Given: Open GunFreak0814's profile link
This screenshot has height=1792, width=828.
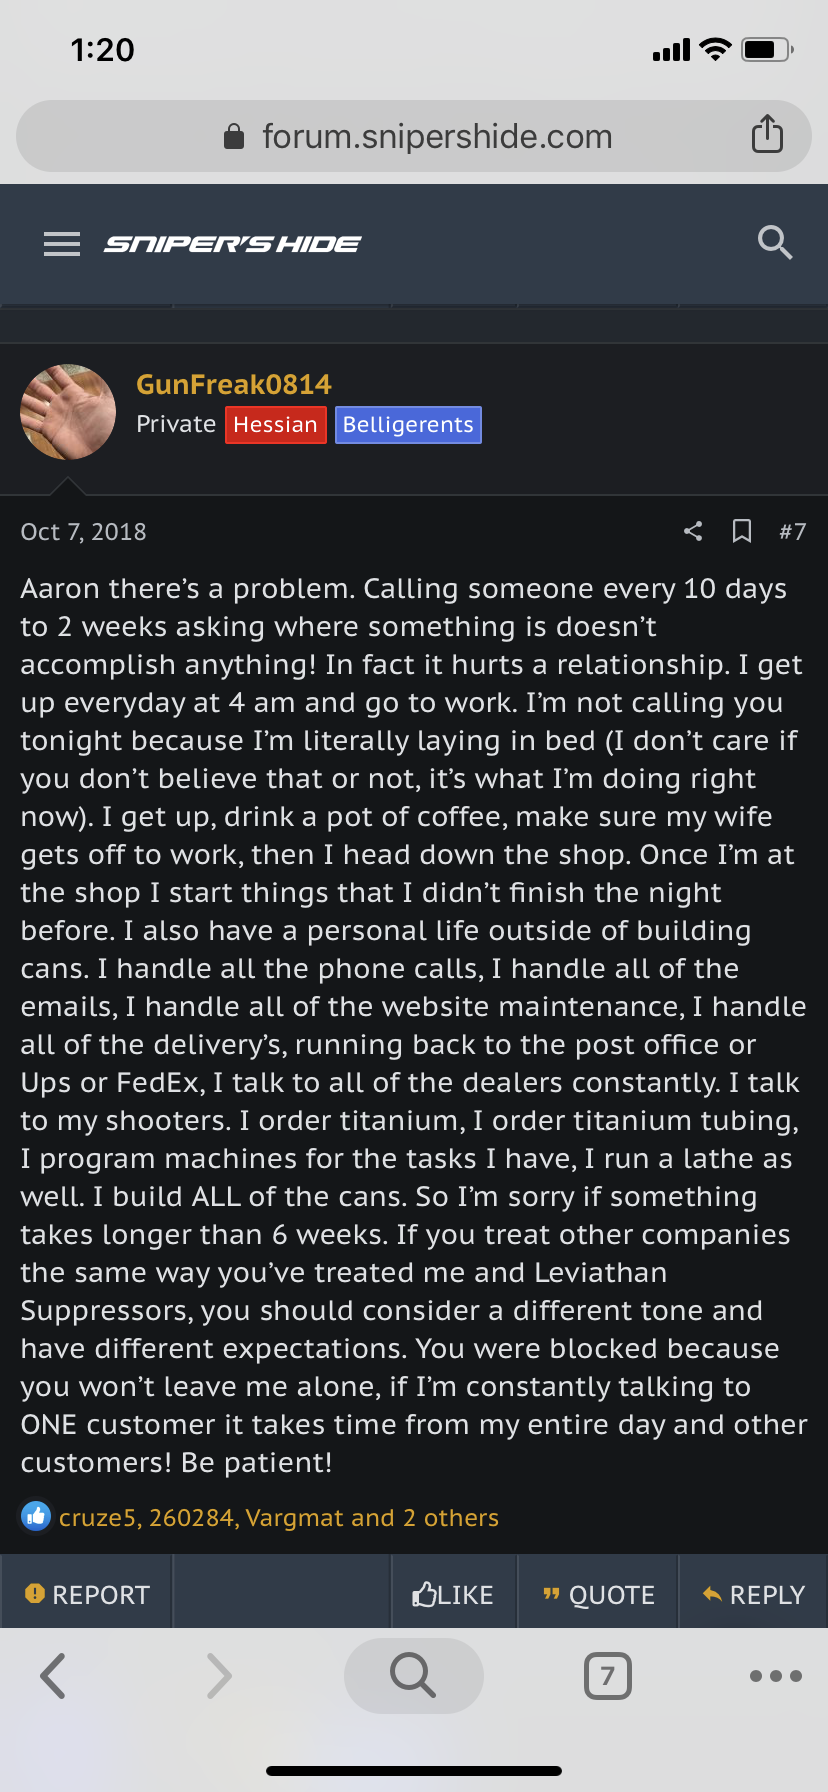Looking at the screenshot, I should click(x=234, y=385).
